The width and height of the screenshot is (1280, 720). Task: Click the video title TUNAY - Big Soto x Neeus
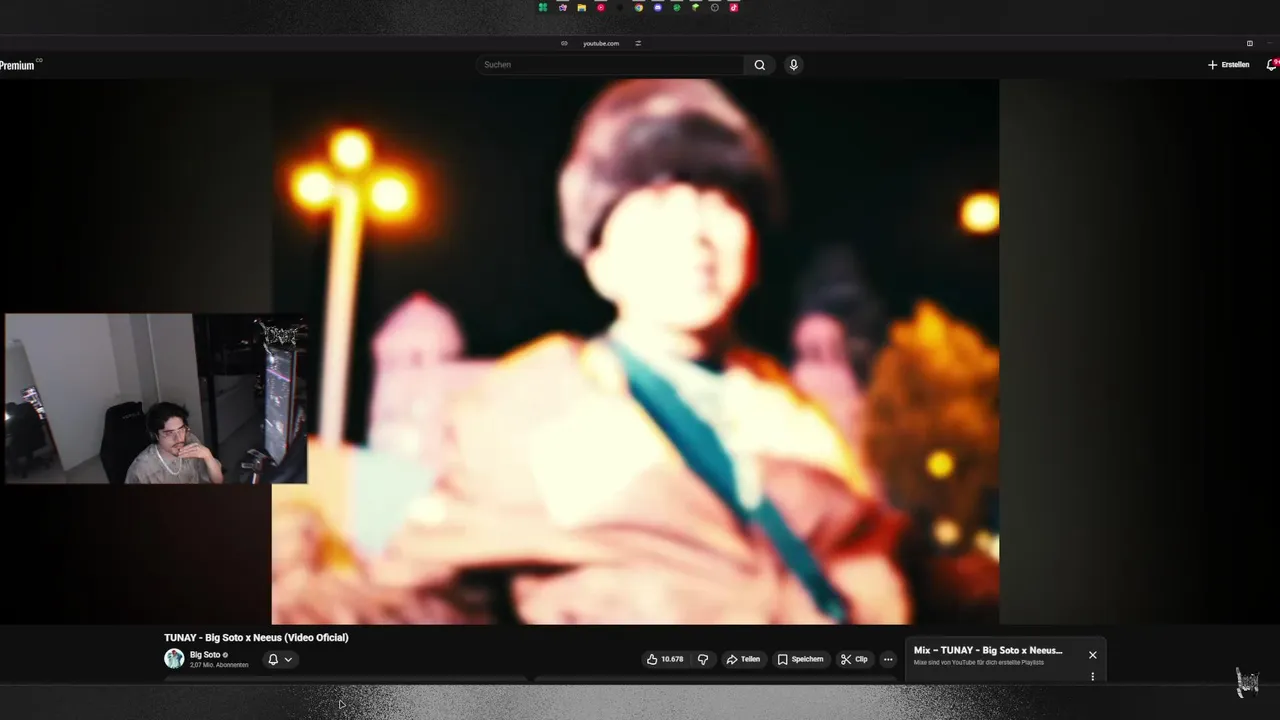[256, 637]
